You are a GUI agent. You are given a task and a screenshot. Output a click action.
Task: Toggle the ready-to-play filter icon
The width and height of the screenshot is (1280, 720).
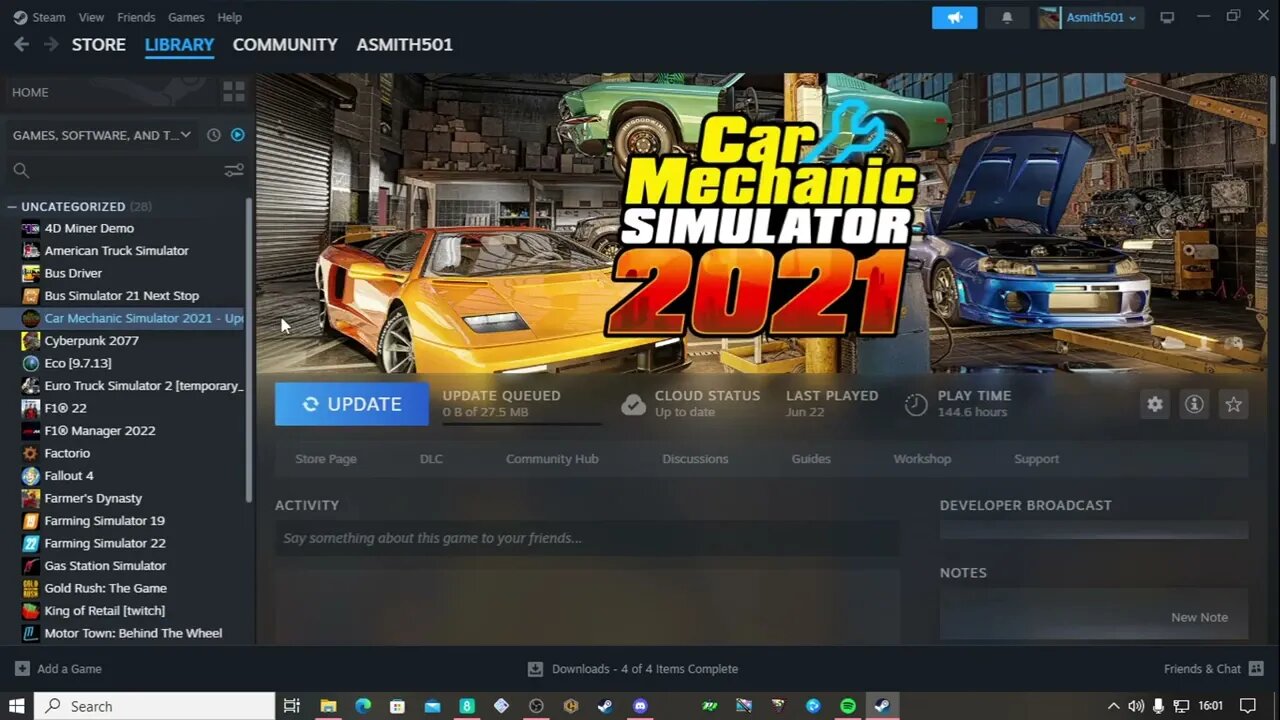point(237,135)
